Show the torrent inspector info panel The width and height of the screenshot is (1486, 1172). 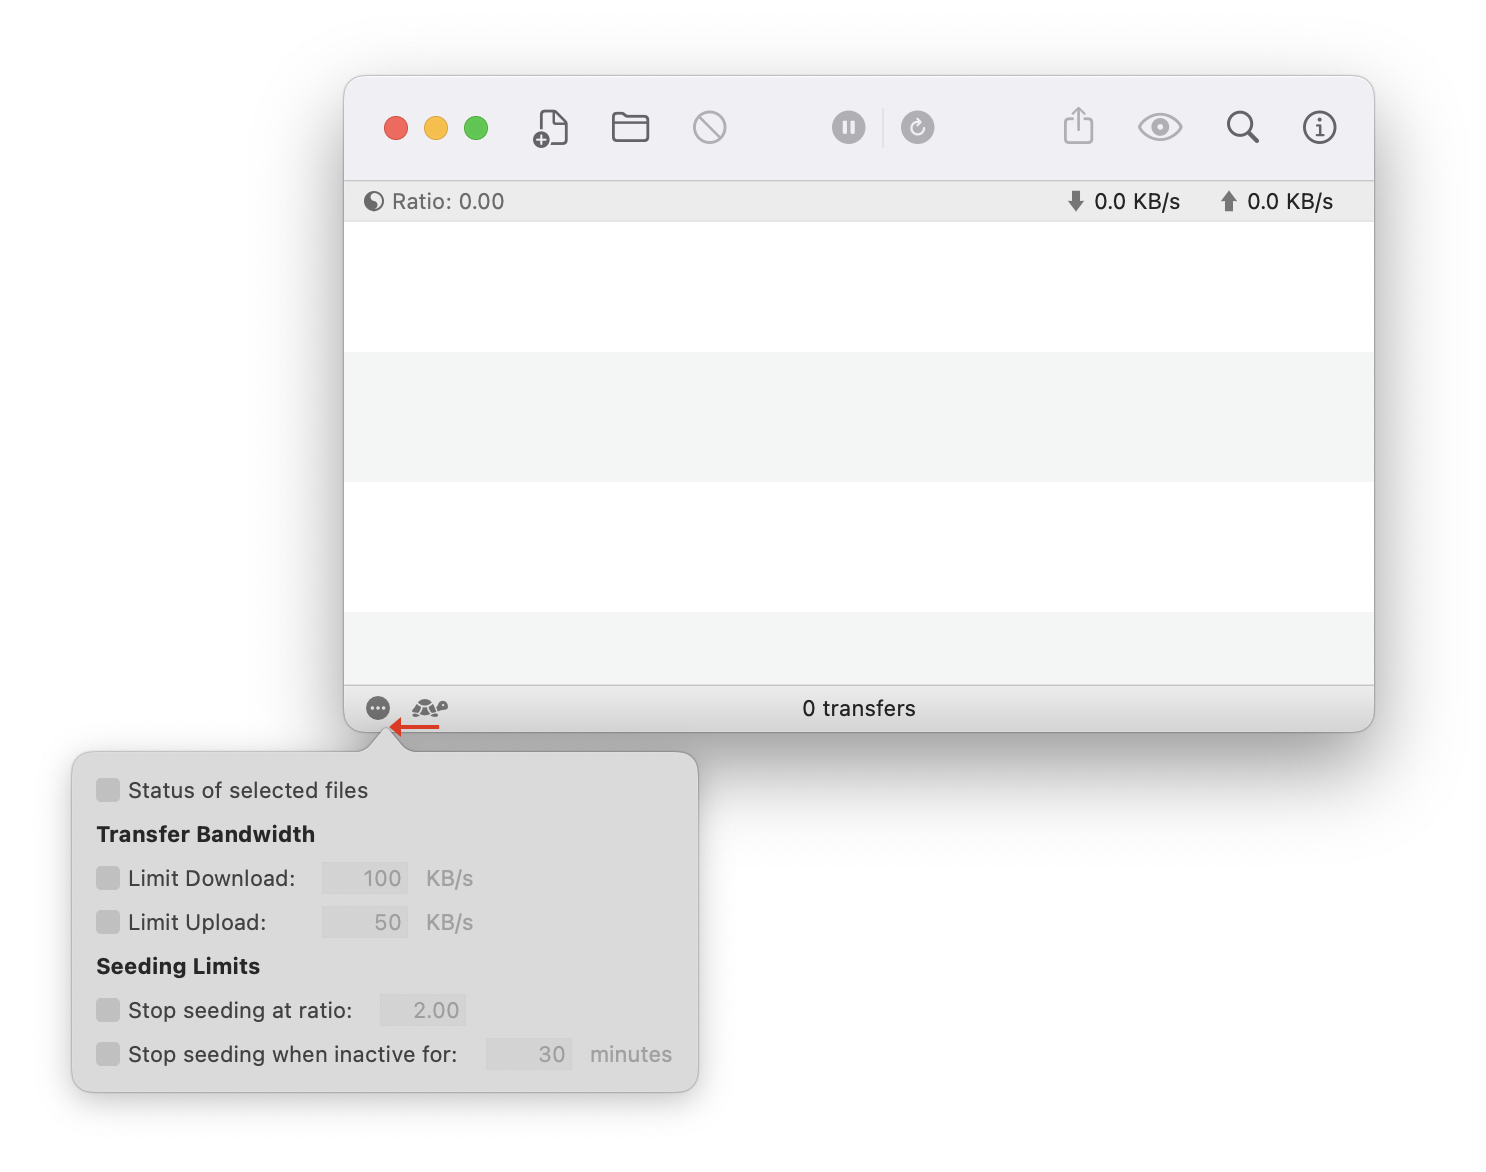pos(1319,127)
